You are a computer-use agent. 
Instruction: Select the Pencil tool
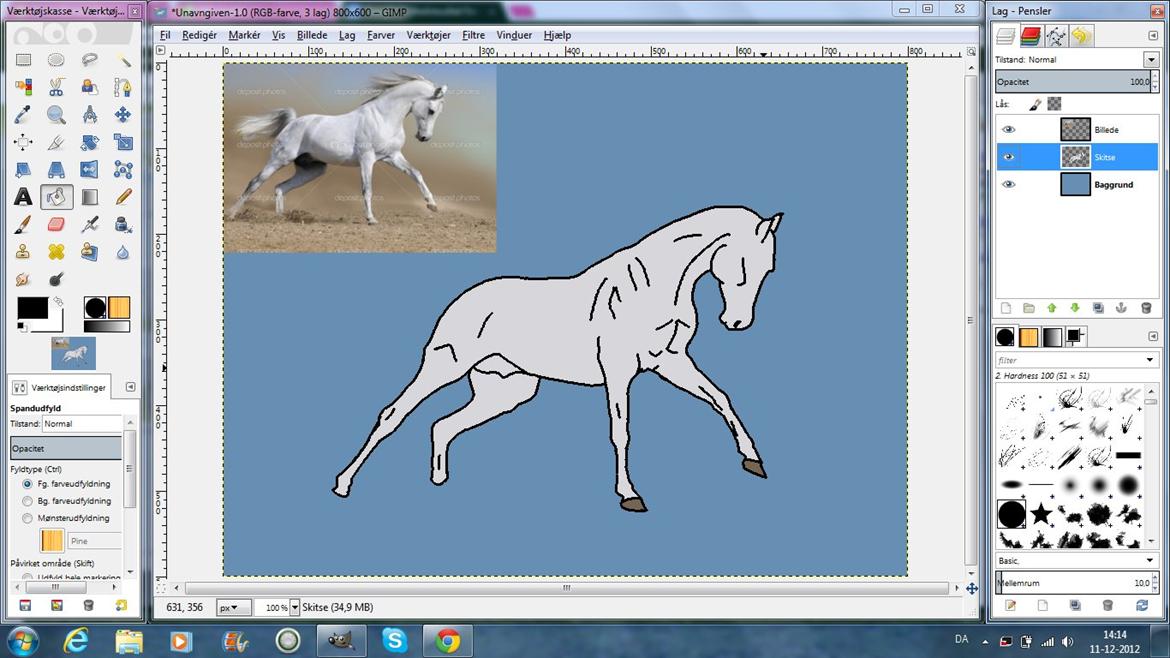tap(123, 197)
